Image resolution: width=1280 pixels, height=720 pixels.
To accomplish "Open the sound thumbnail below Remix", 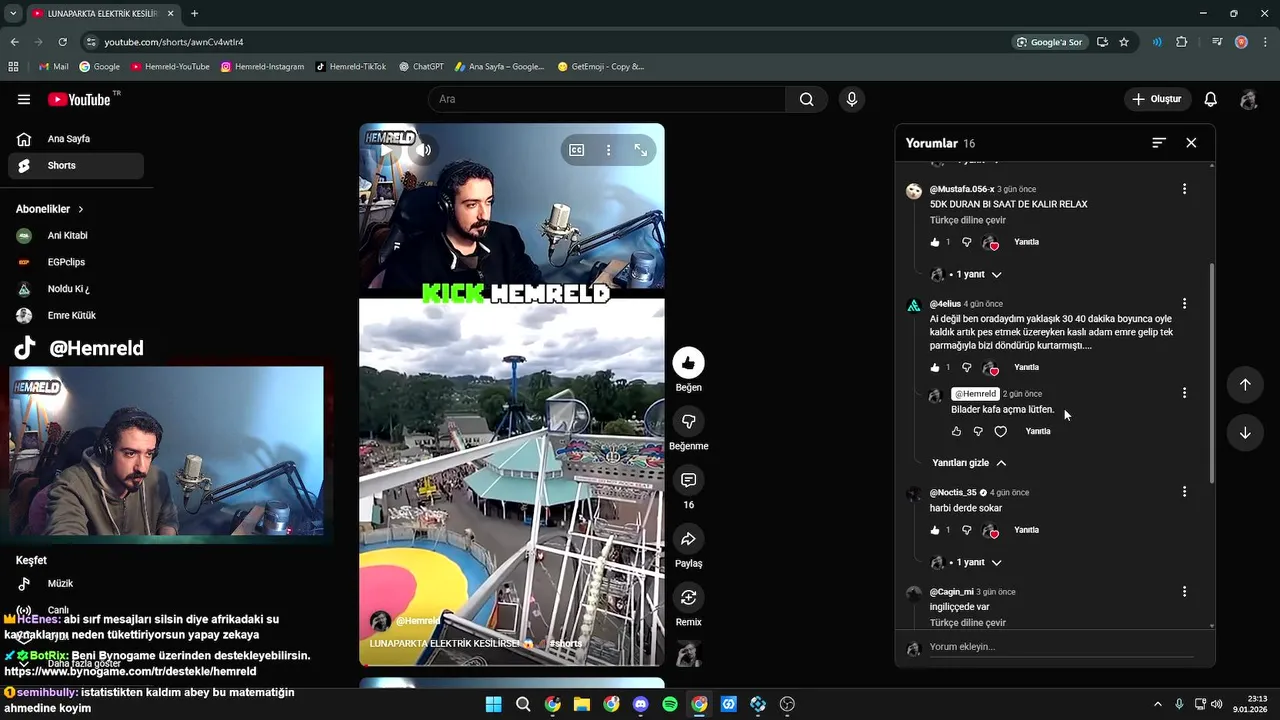I will [688, 653].
